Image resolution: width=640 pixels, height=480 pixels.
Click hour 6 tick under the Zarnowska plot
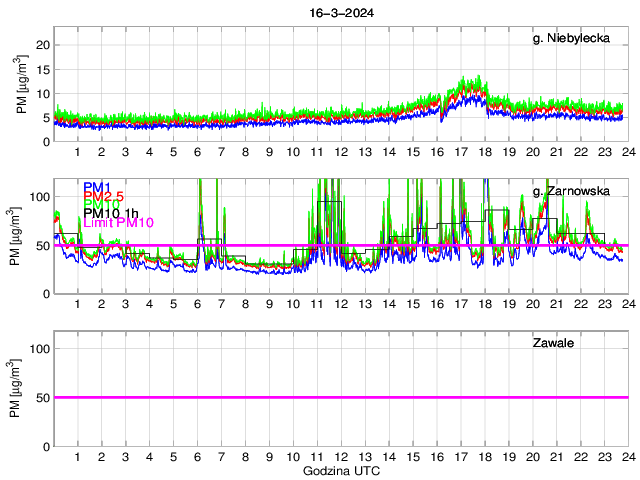point(197,304)
